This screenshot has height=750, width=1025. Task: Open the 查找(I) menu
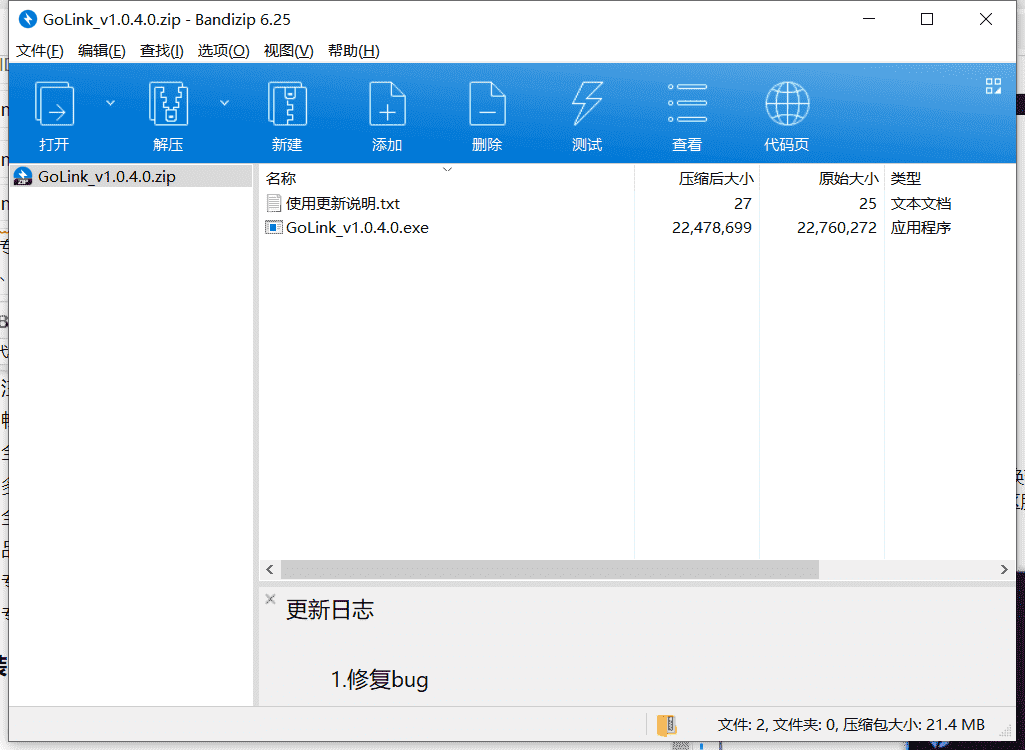click(161, 50)
